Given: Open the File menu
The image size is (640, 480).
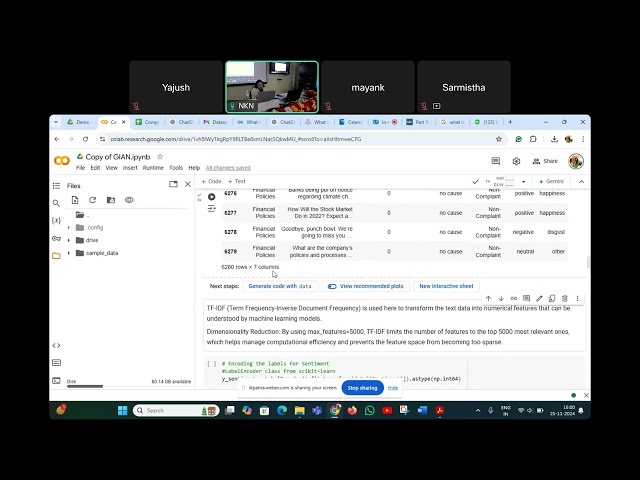Looking at the screenshot, I should [x=80, y=168].
